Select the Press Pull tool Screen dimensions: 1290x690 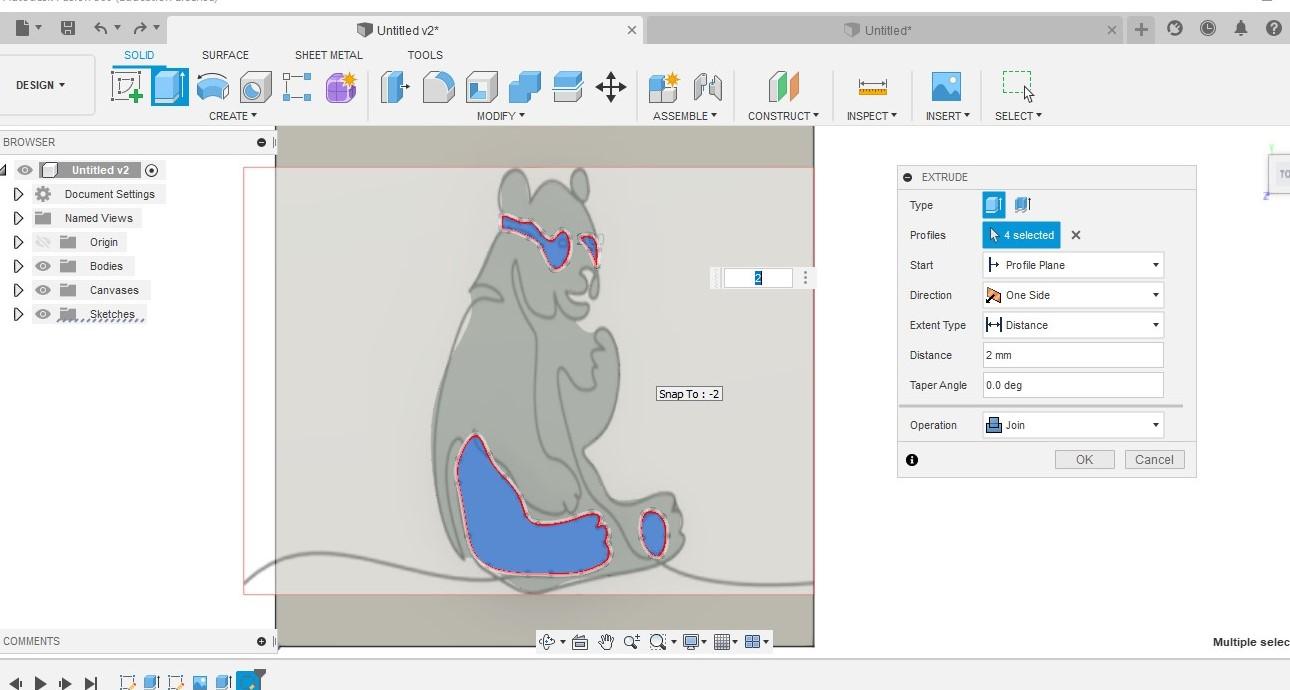click(395, 87)
